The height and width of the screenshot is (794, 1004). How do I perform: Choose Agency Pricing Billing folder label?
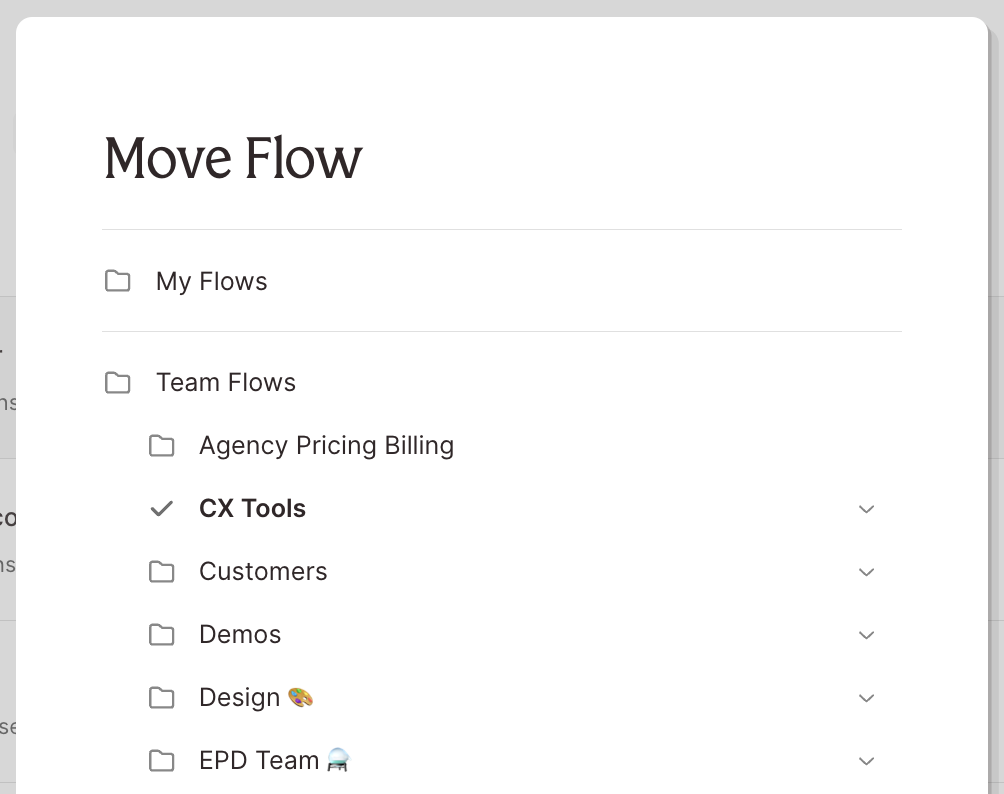point(326,445)
